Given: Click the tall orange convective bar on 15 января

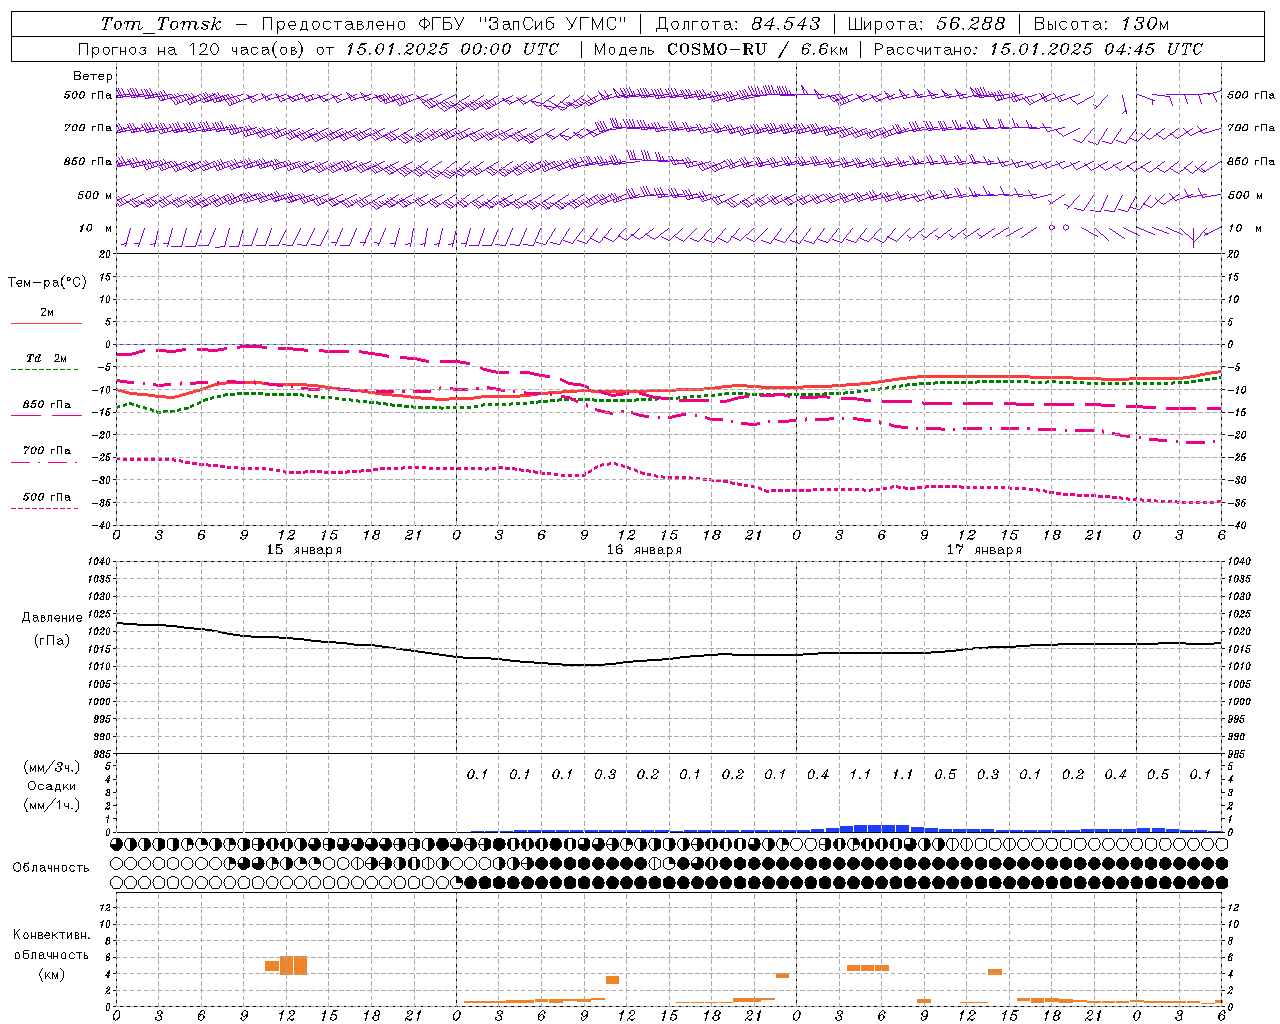Looking at the screenshot, I should tap(293, 965).
